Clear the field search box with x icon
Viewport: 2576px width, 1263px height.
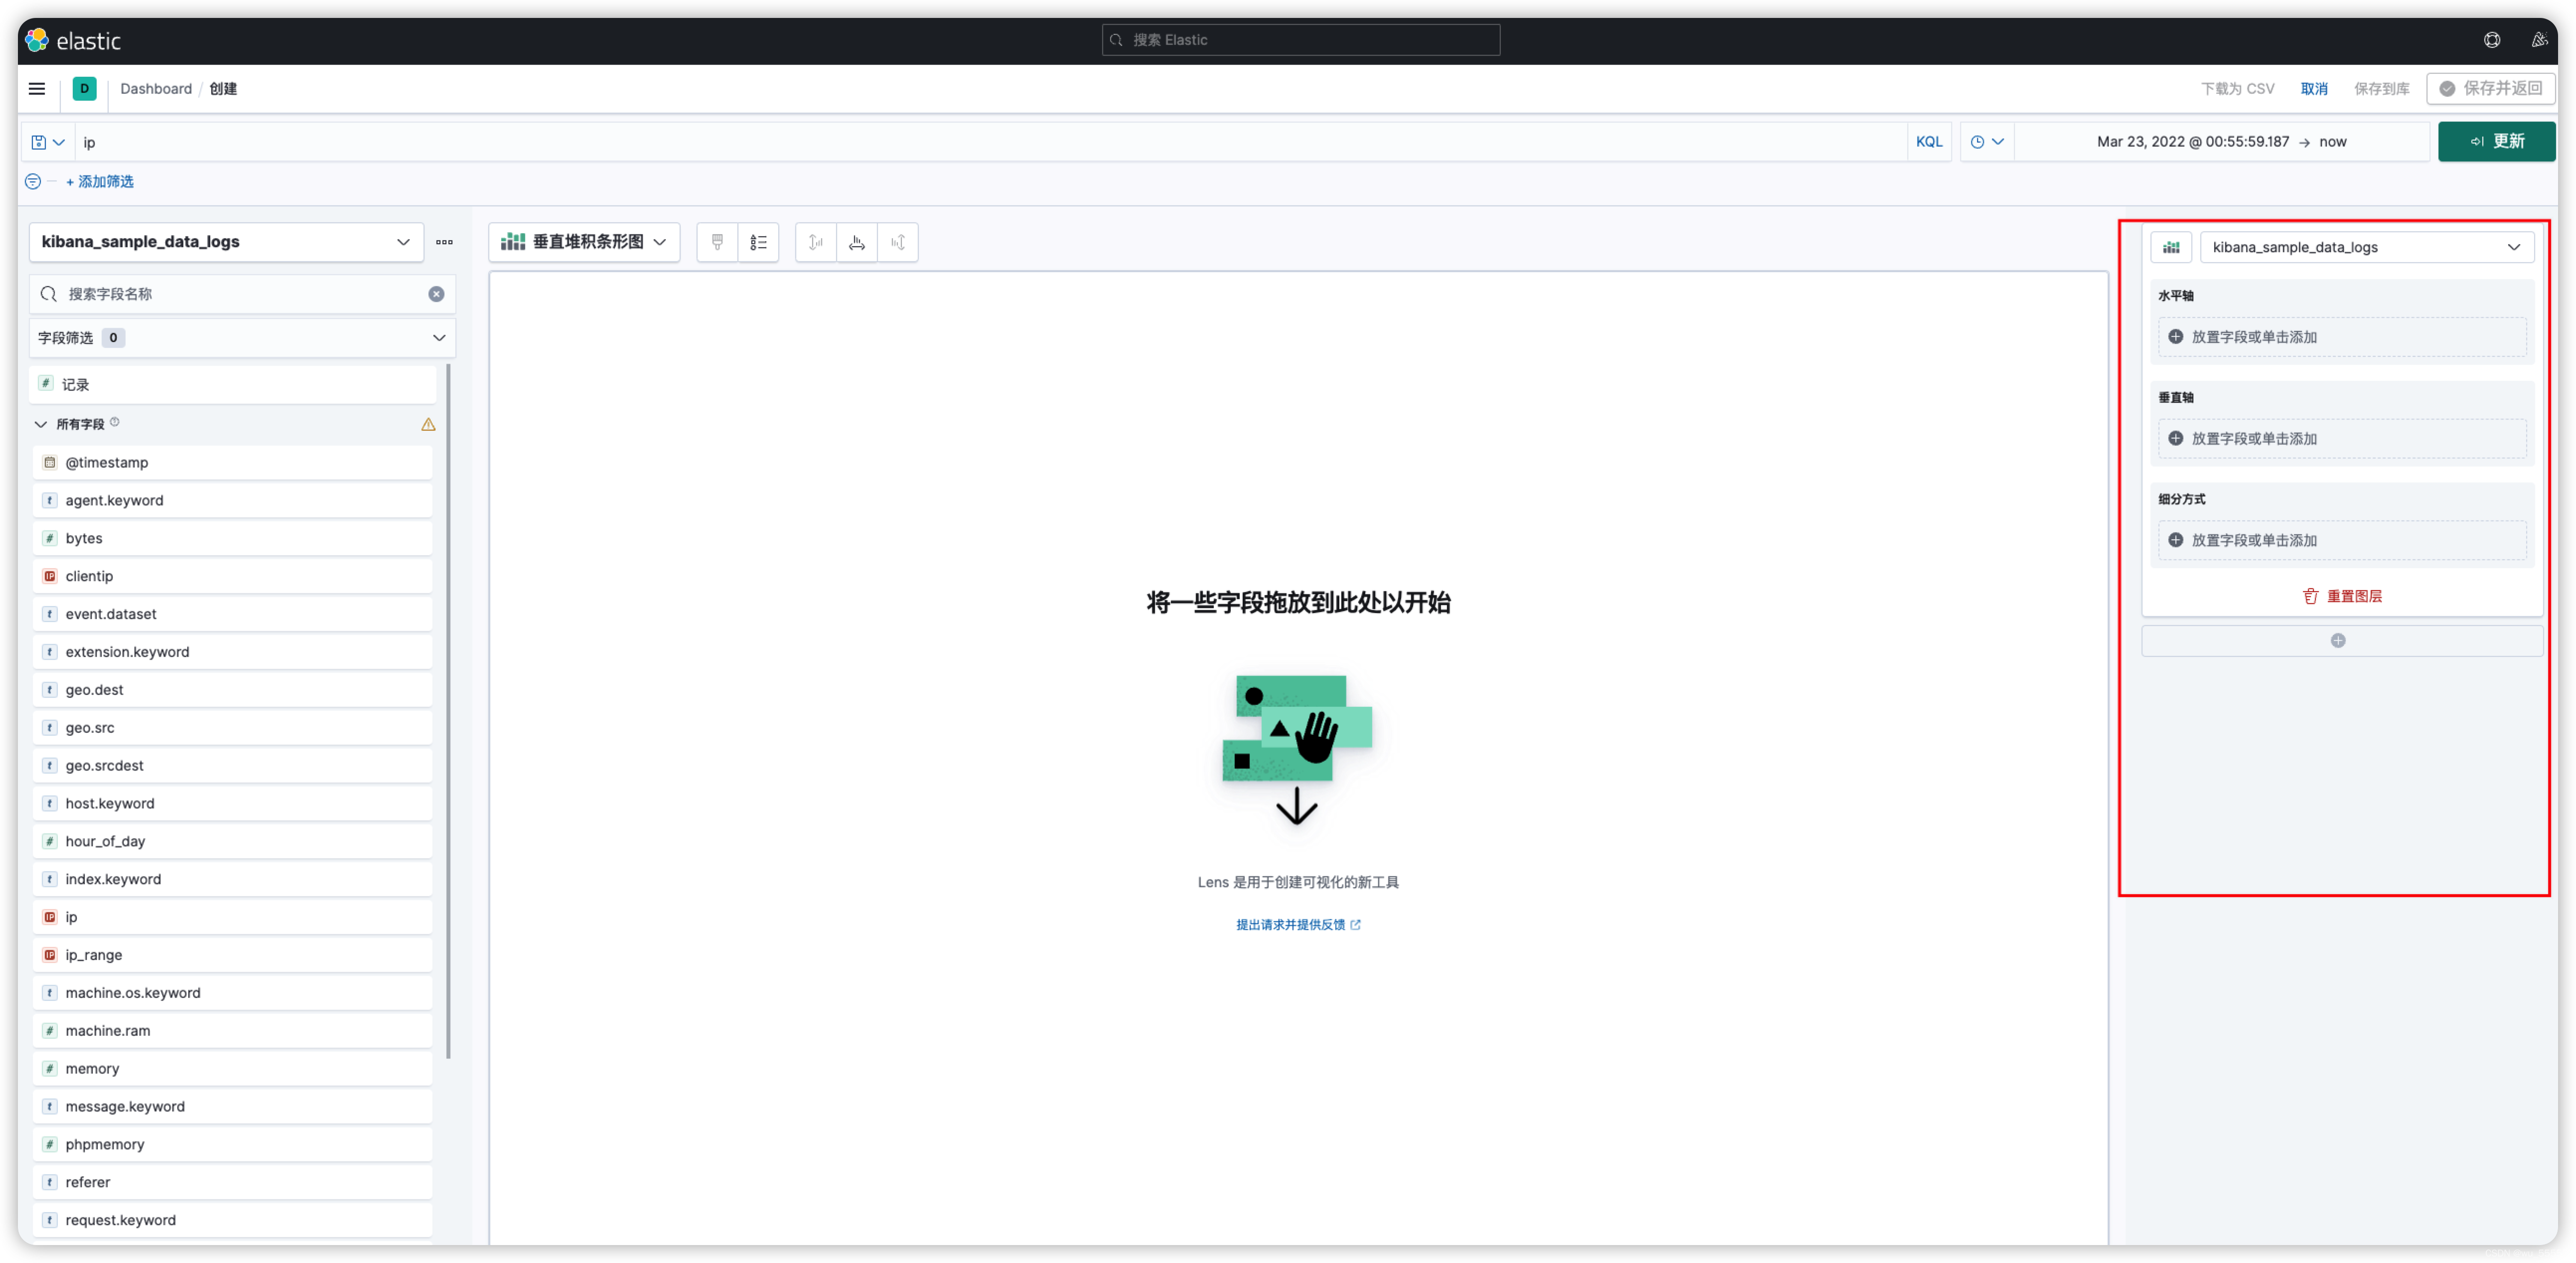[x=436, y=294]
